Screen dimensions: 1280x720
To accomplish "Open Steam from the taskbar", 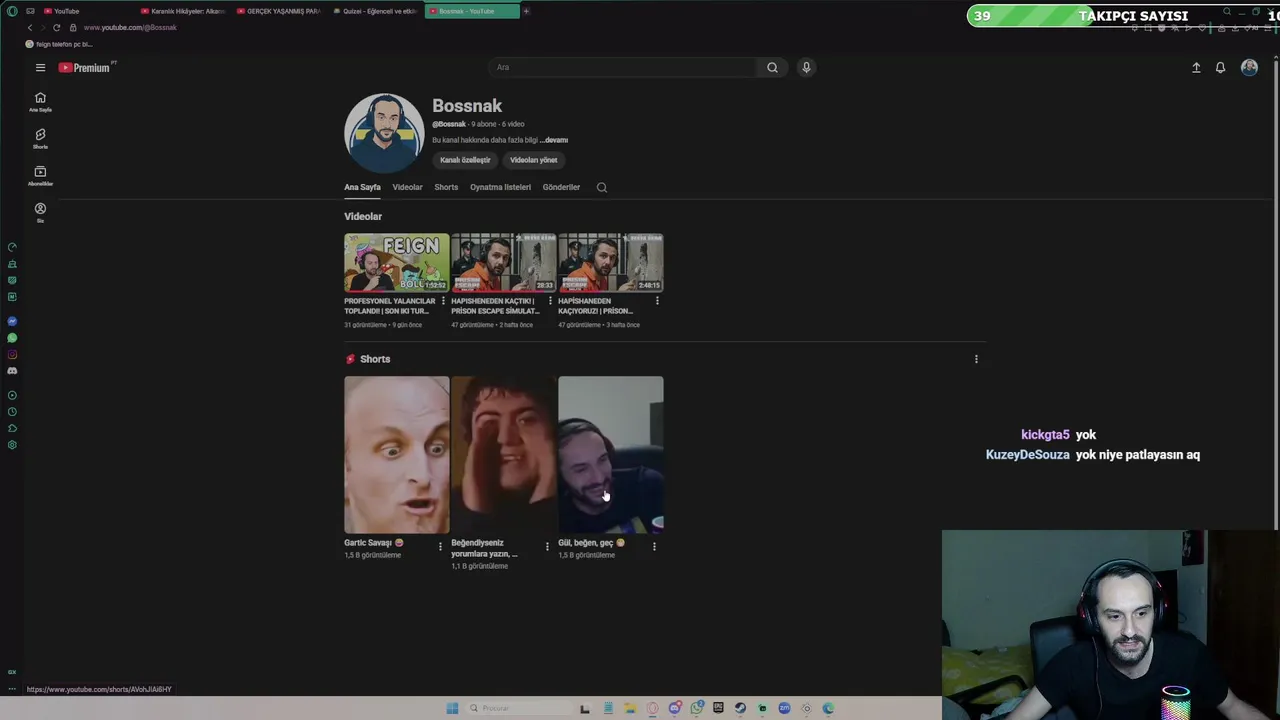I will tap(740, 708).
